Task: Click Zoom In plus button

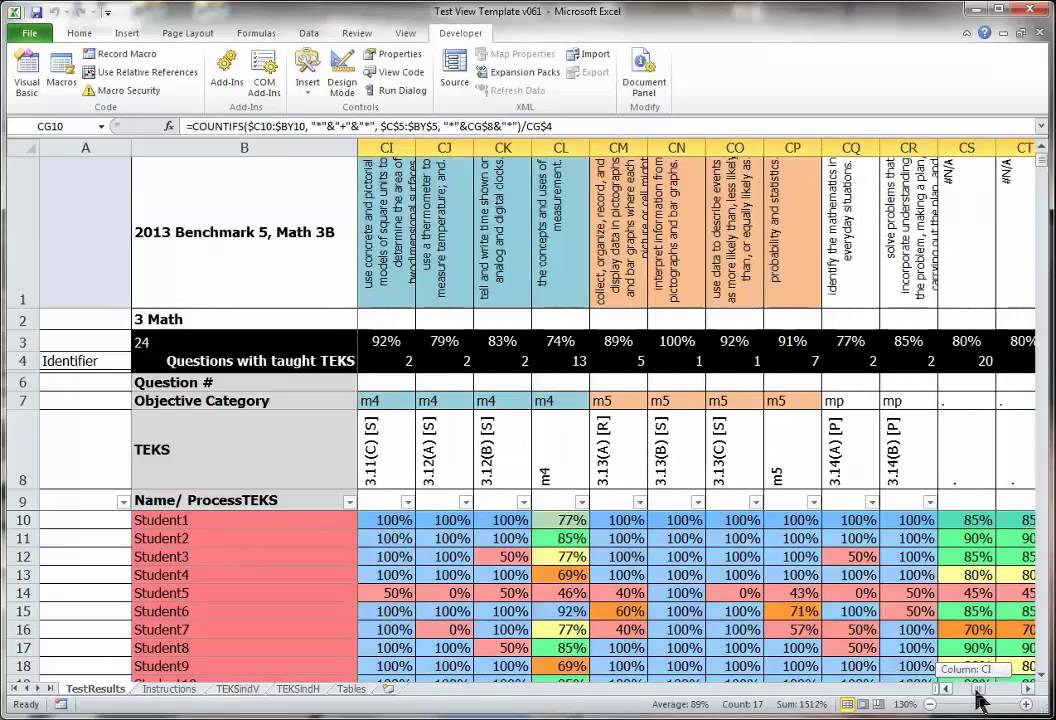Action: 1026,705
